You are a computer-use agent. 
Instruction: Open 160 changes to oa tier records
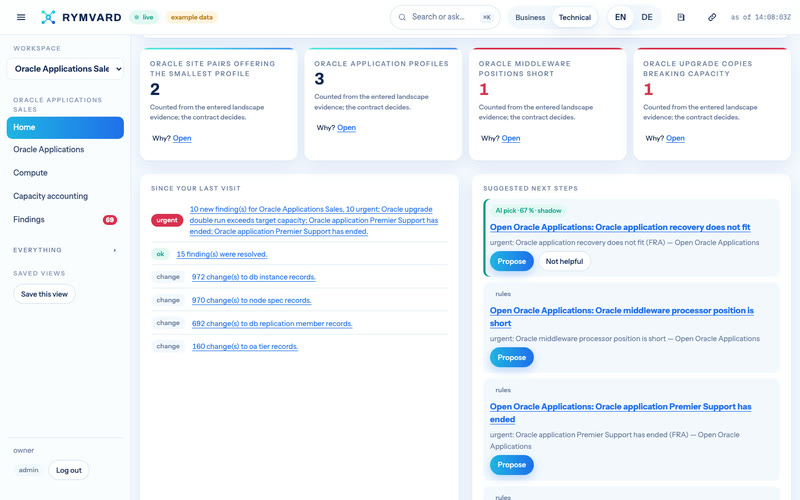click(x=244, y=346)
